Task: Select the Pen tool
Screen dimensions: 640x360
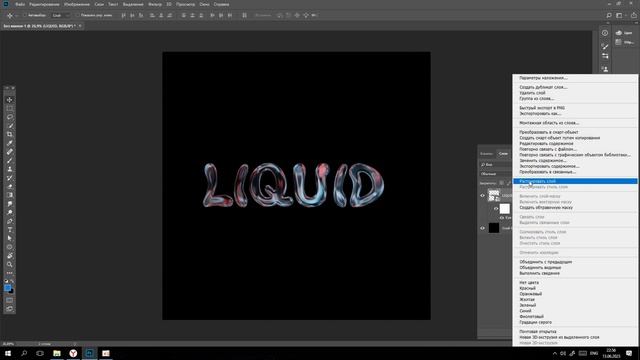Action: 9,221
